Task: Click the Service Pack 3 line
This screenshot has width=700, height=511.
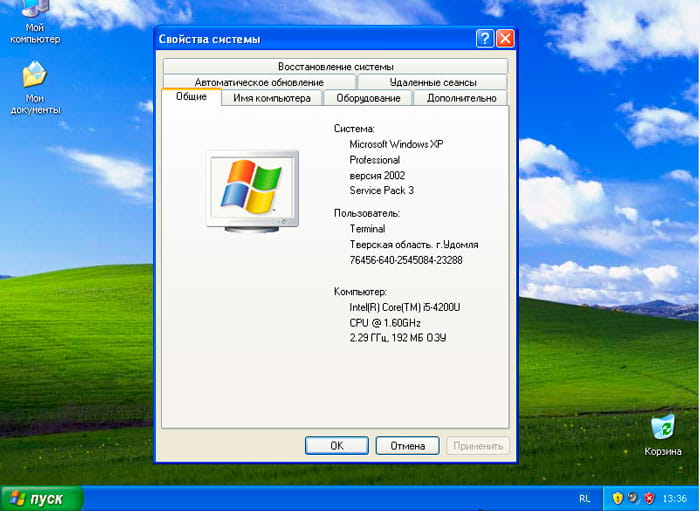Action: pos(381,191)
